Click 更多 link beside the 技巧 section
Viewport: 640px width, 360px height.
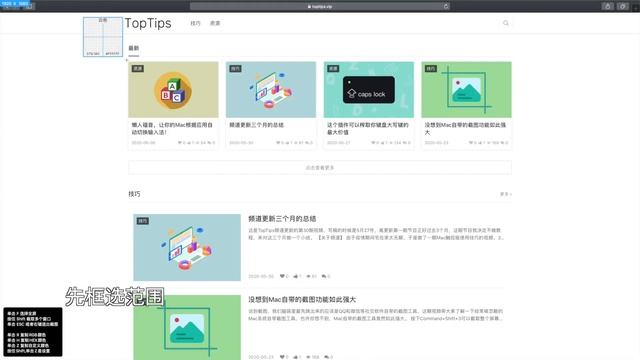click(x=506, y=194)
